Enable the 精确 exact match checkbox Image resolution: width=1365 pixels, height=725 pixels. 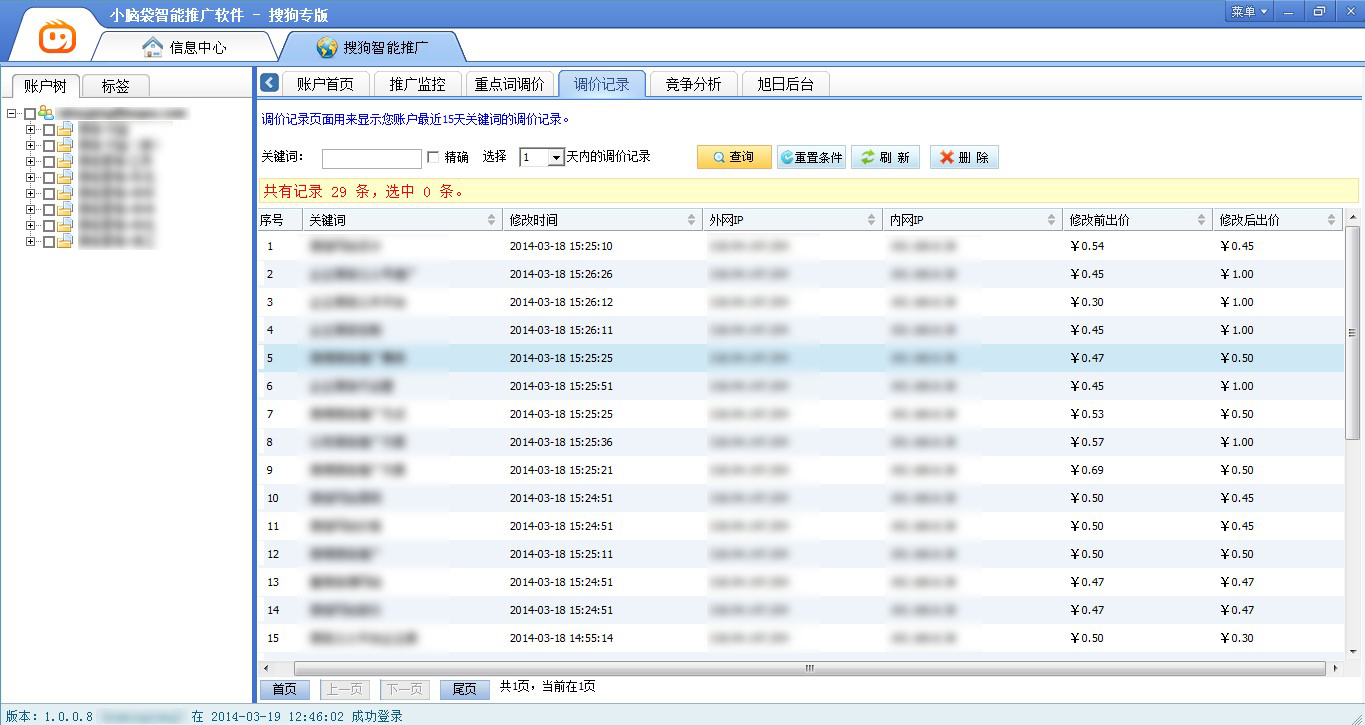pos(433,157)
